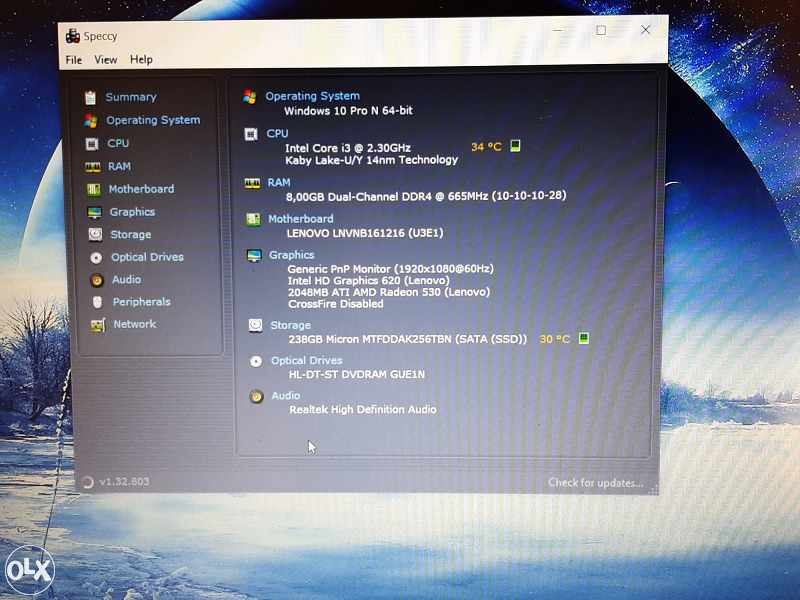Click the 8,00GB Dual-Channel DDR4 text
The image size is (800, 600).
(426, 196)
